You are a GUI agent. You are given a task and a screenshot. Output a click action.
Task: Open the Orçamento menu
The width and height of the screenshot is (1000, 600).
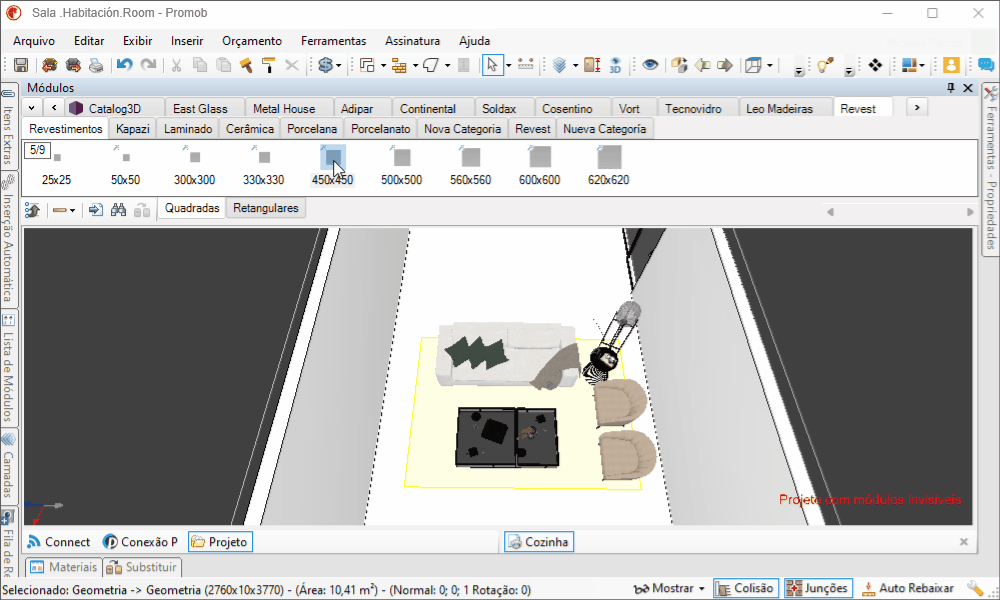tap(252, 41)
